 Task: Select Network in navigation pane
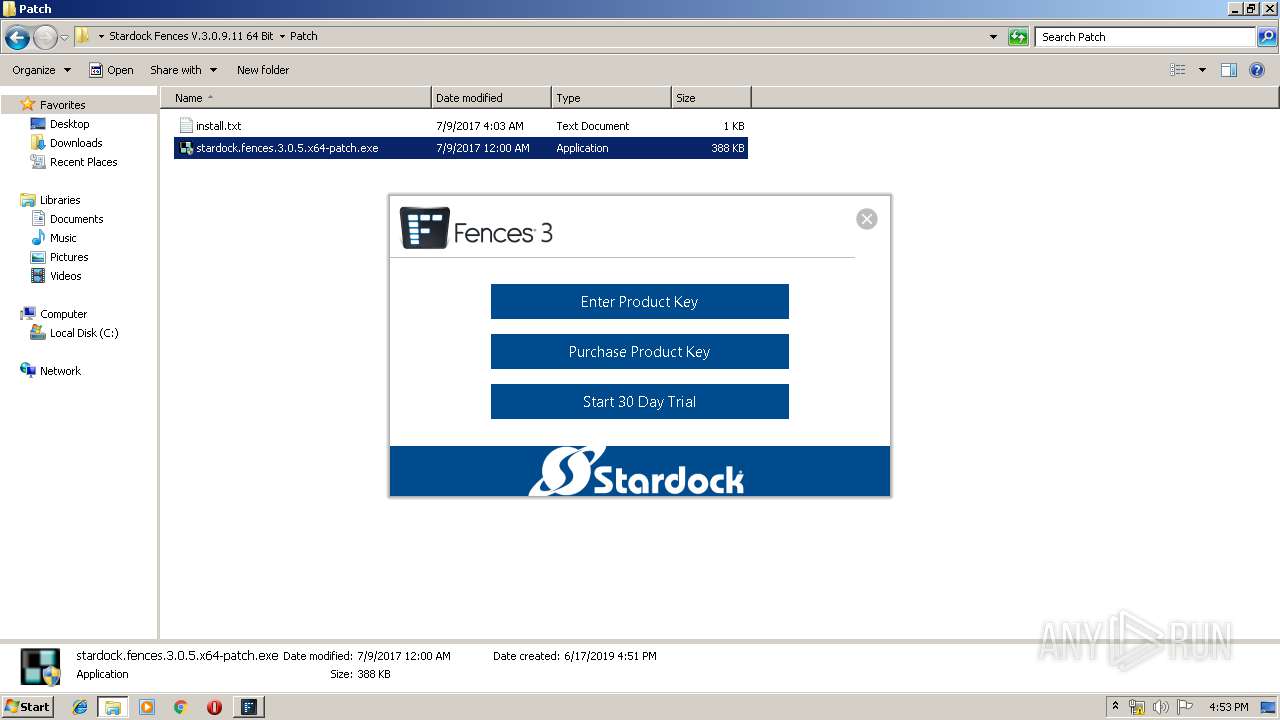(60, 371)
